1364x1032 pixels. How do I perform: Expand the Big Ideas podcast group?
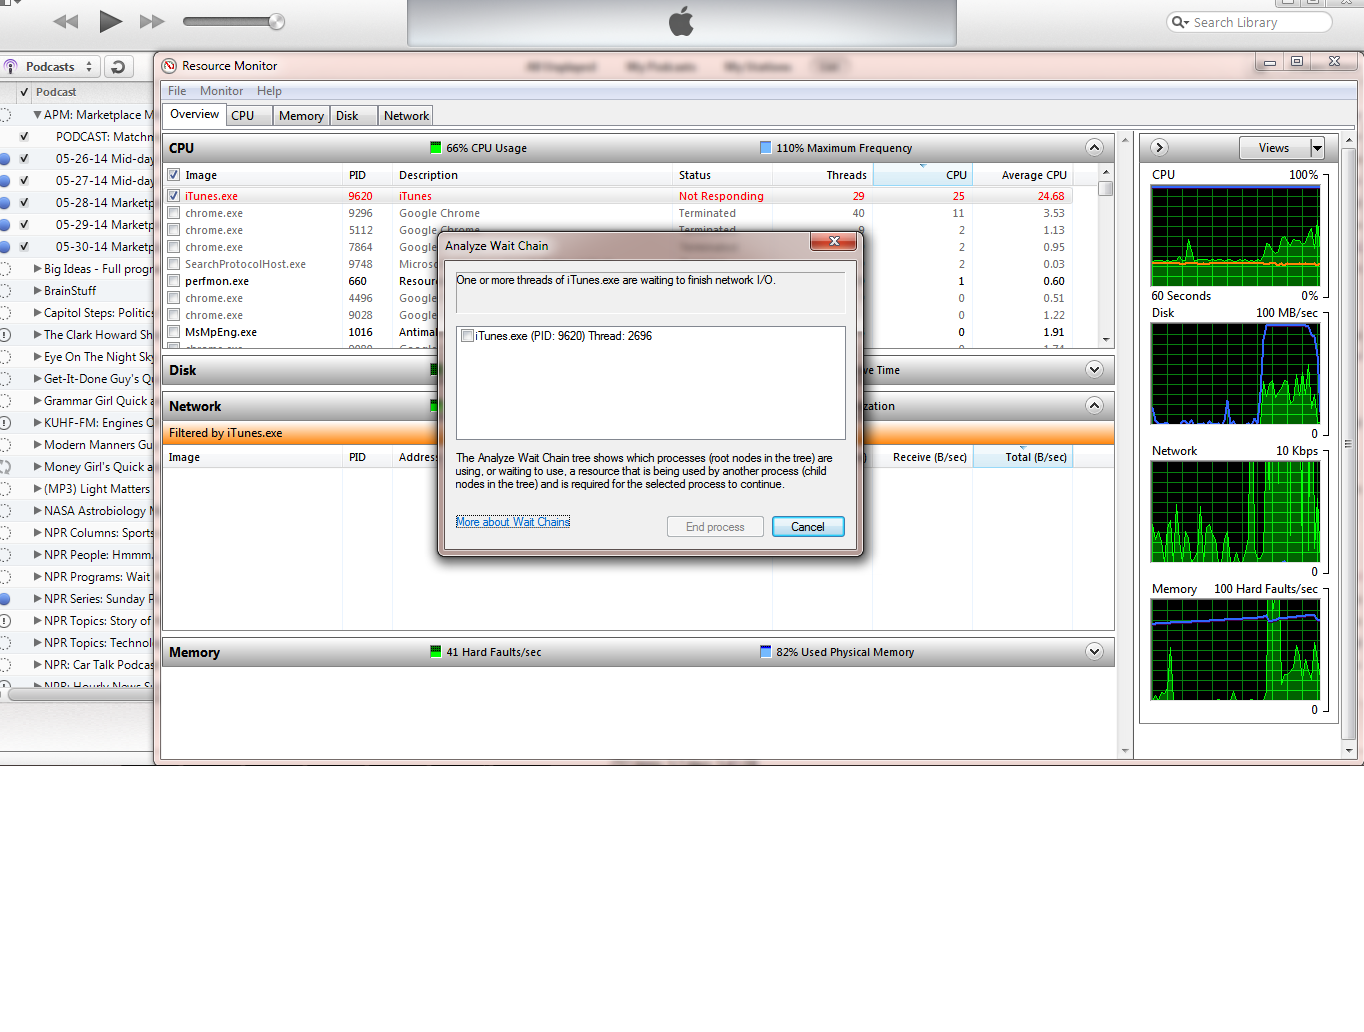coord(37,269)
